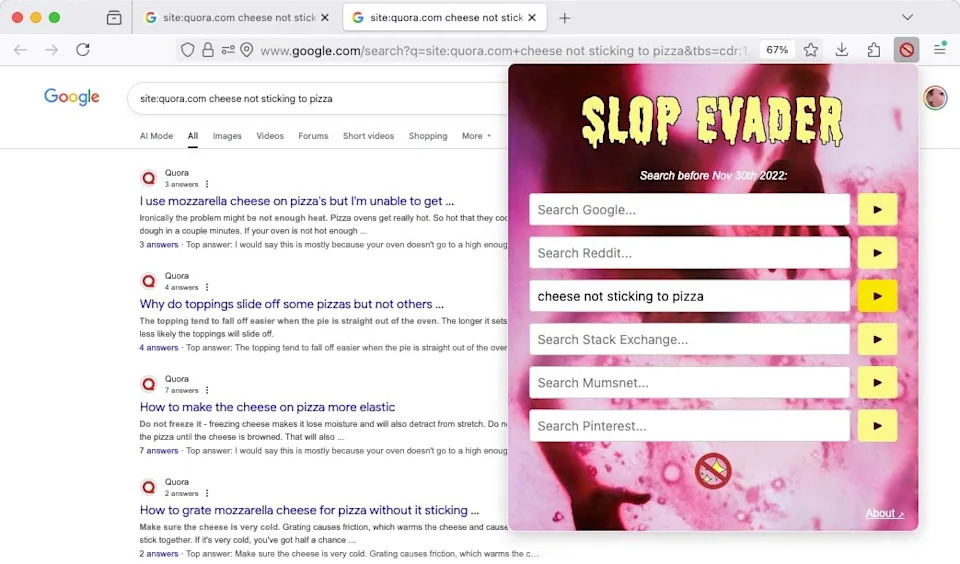Switch to the first browser tab
The image size is (960, 564).
coord(236,18)
